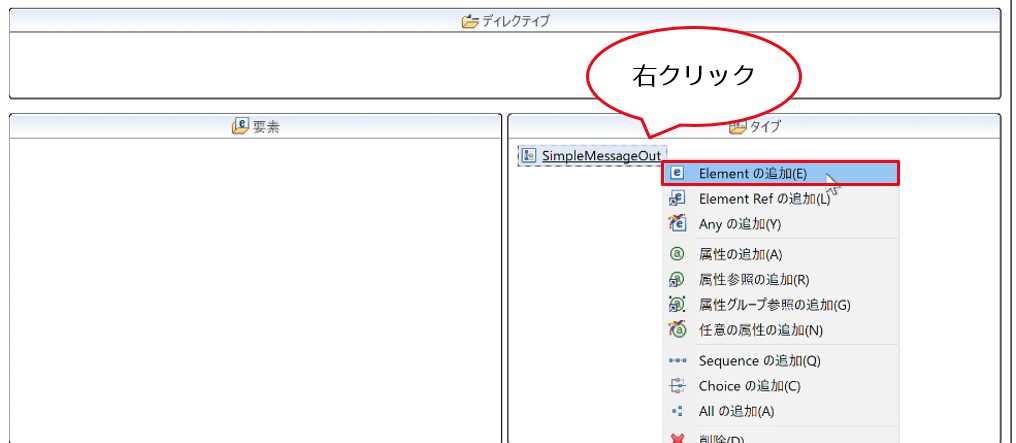Click the All compositor icon
The width and height of the screenshot is (1016, 443).
click(676, 411)
